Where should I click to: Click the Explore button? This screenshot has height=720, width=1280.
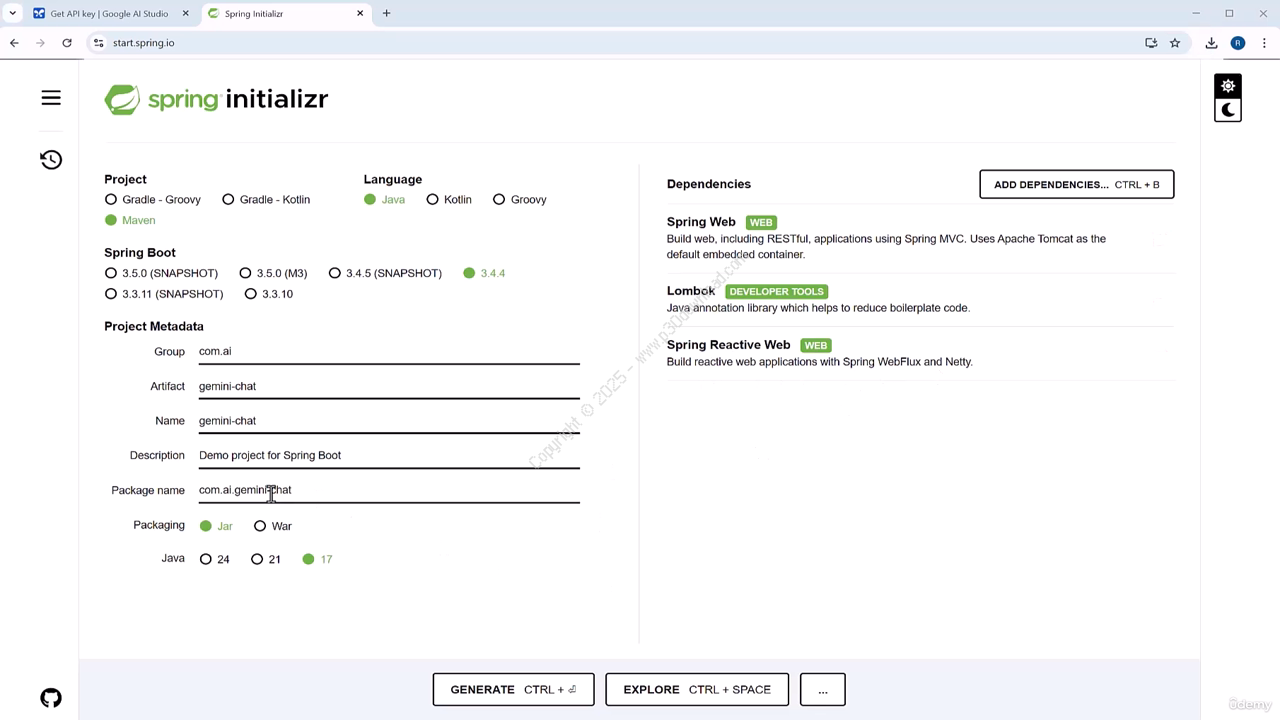point(697,689)
